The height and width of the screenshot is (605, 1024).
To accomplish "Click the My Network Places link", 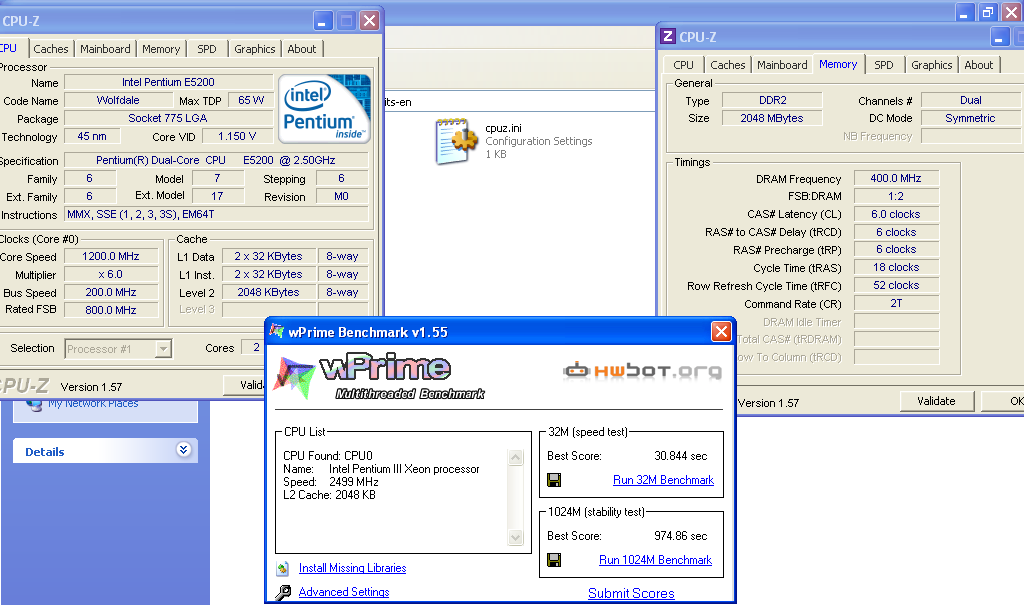I will point(93,404).
